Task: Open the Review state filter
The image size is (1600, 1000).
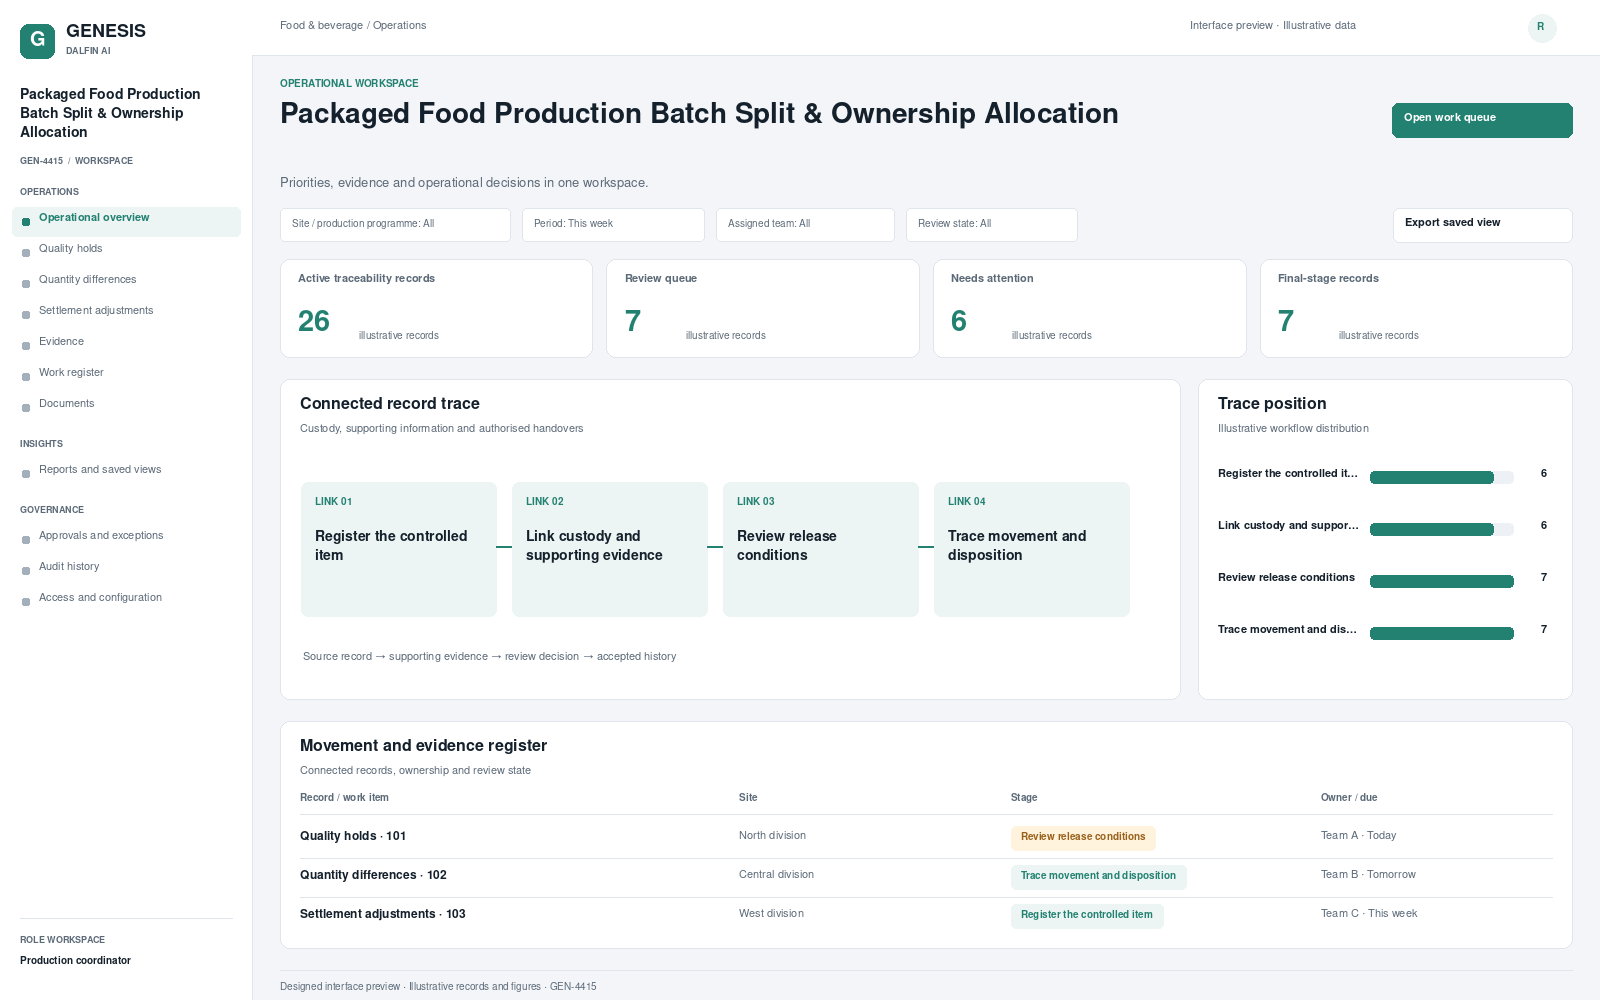Action: tap(992, 225)
